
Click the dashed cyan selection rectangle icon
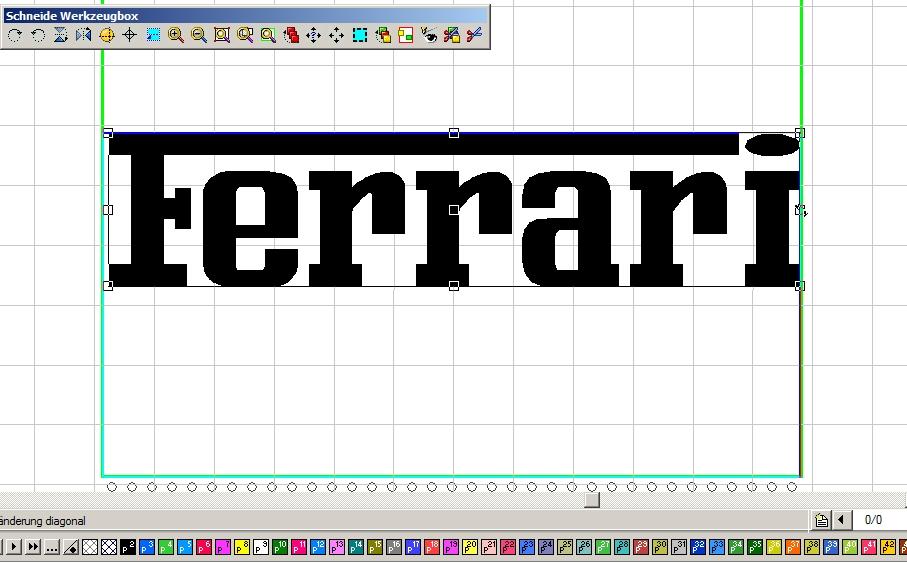pyautogui.click(x=360, y=36)
